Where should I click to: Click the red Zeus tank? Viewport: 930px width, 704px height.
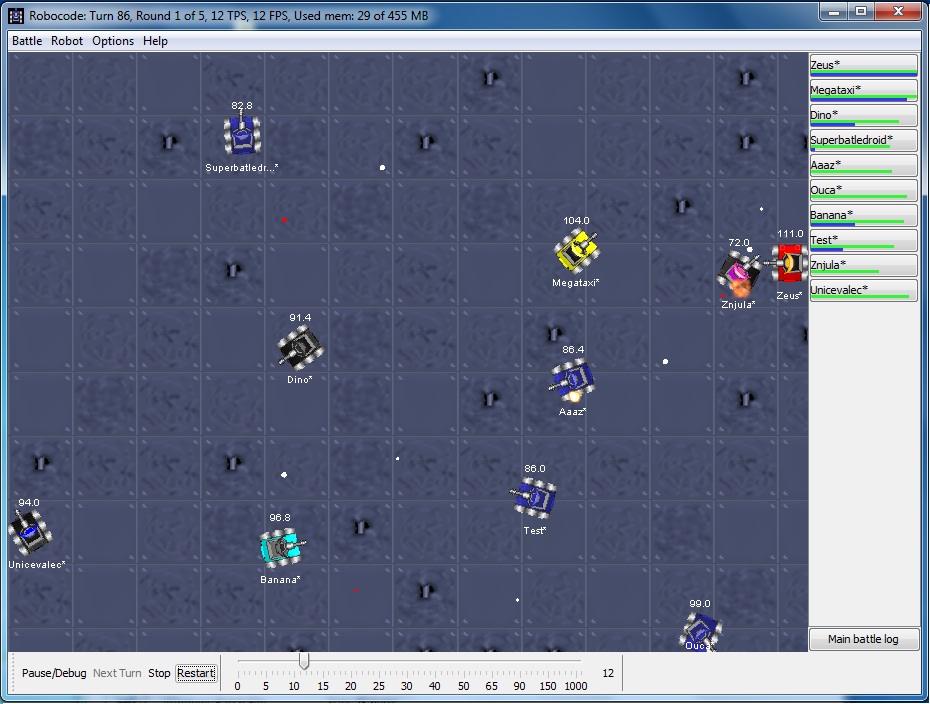tap(791, 263)
